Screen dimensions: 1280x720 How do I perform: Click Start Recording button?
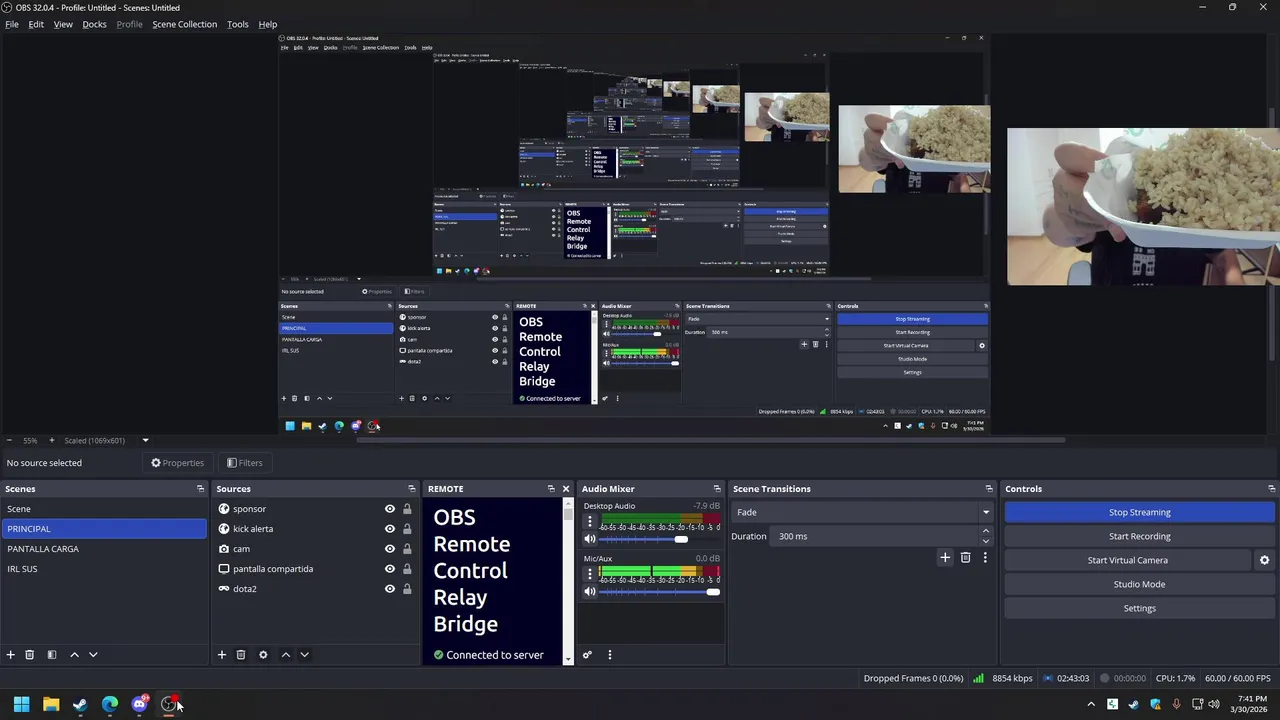pyautogui.click(x=1139, y=536)
